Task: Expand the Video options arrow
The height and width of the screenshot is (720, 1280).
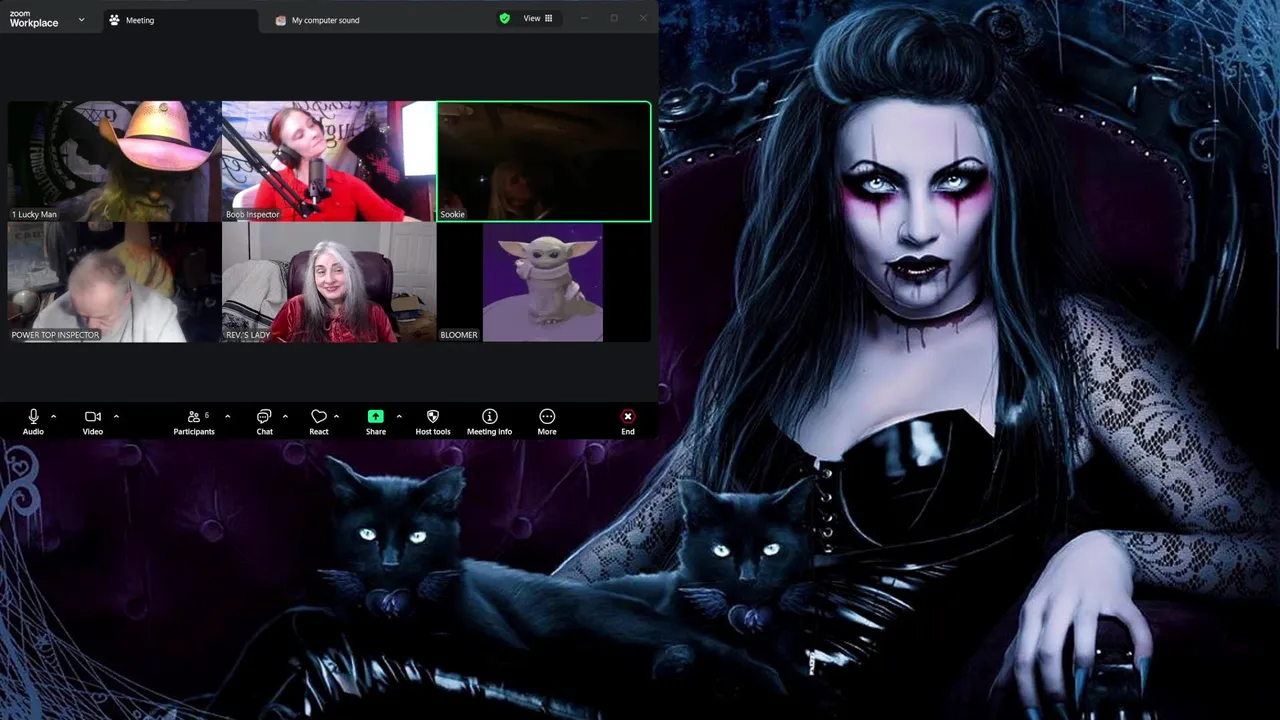Action: (x=116, y=416)
